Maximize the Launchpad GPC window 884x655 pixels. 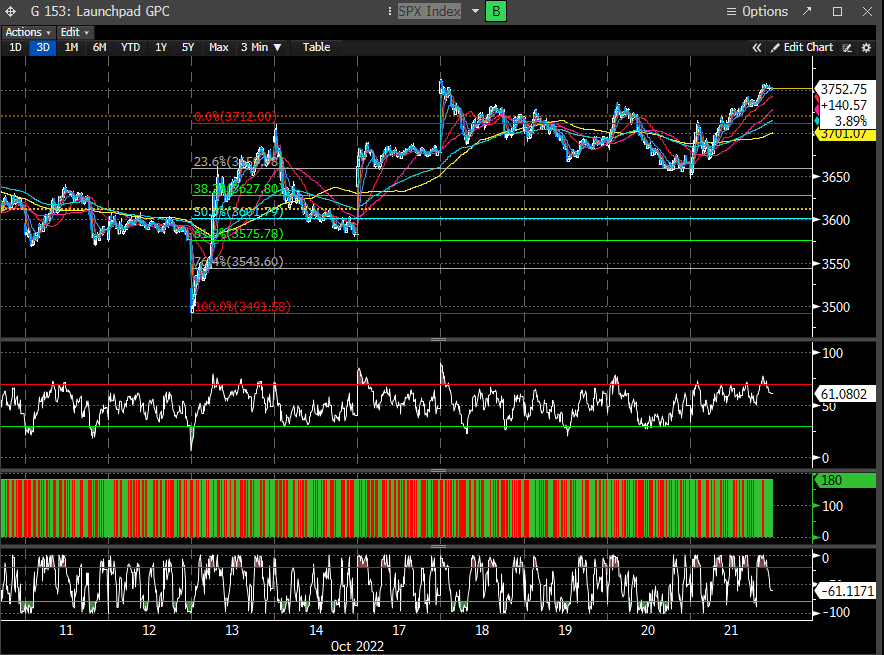(837, 11)
